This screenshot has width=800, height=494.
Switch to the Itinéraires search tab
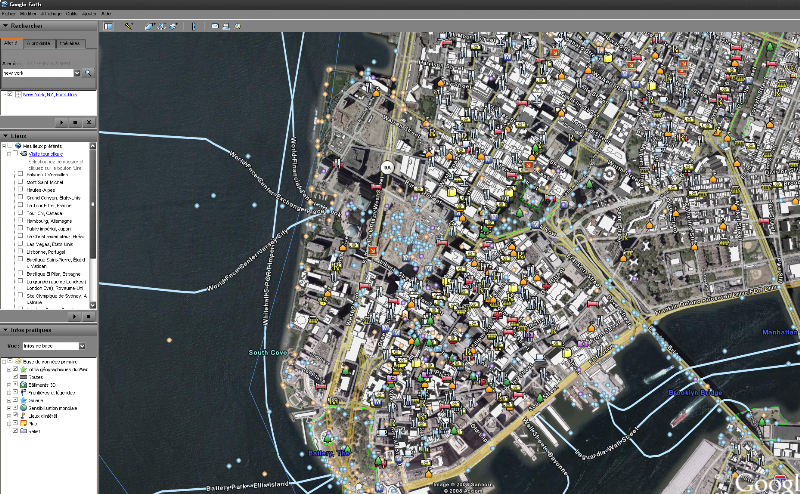click(69, 44)
